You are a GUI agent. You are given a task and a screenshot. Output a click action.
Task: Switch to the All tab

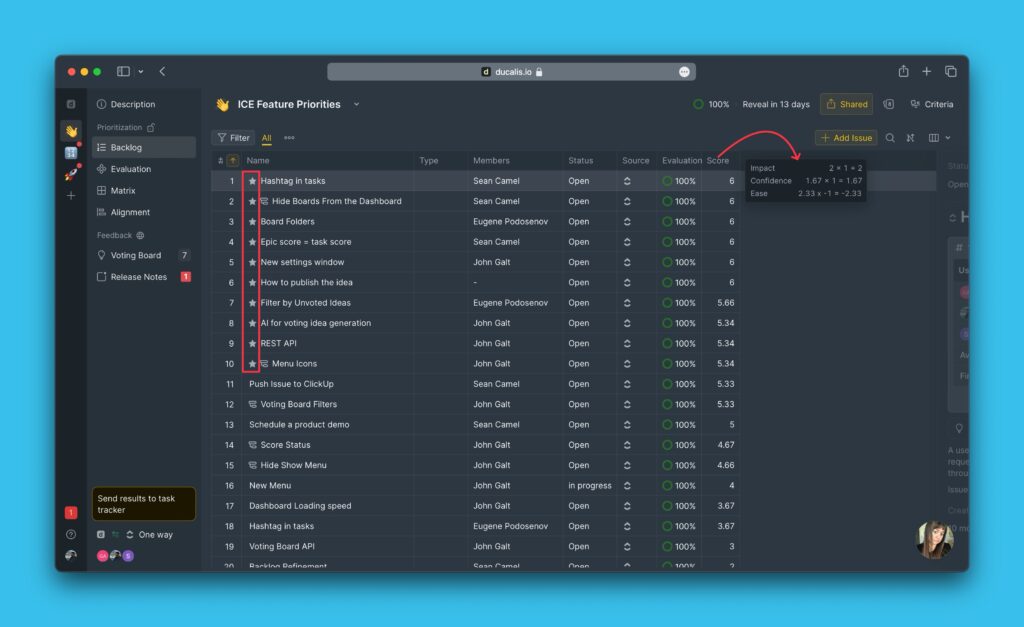266,137
